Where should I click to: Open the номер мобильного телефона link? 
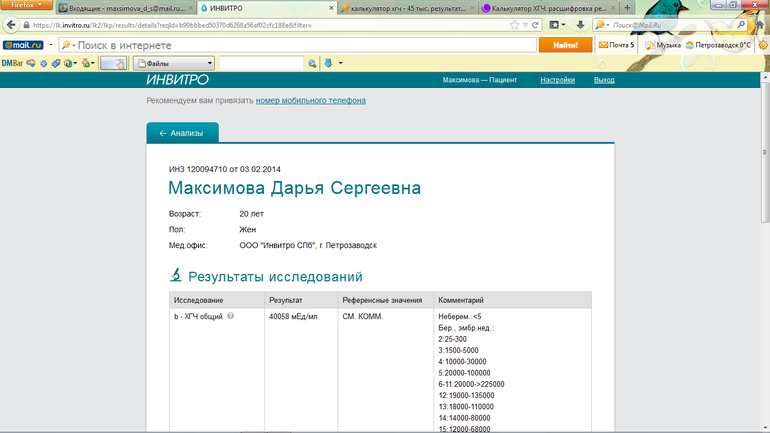click(310, 100)
